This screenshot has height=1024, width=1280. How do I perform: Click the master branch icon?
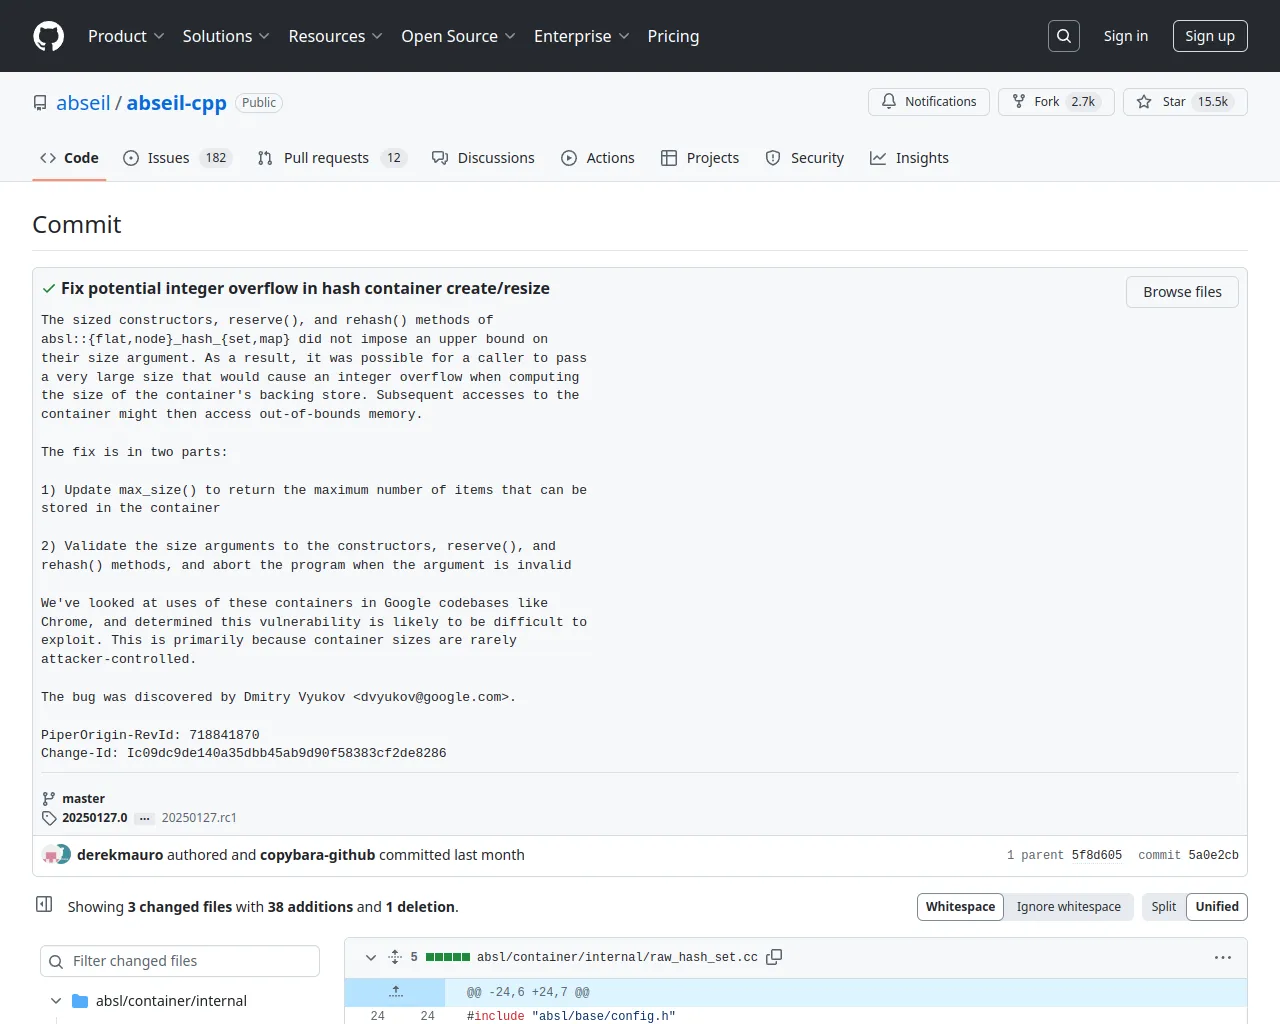[x=48, y=799]
